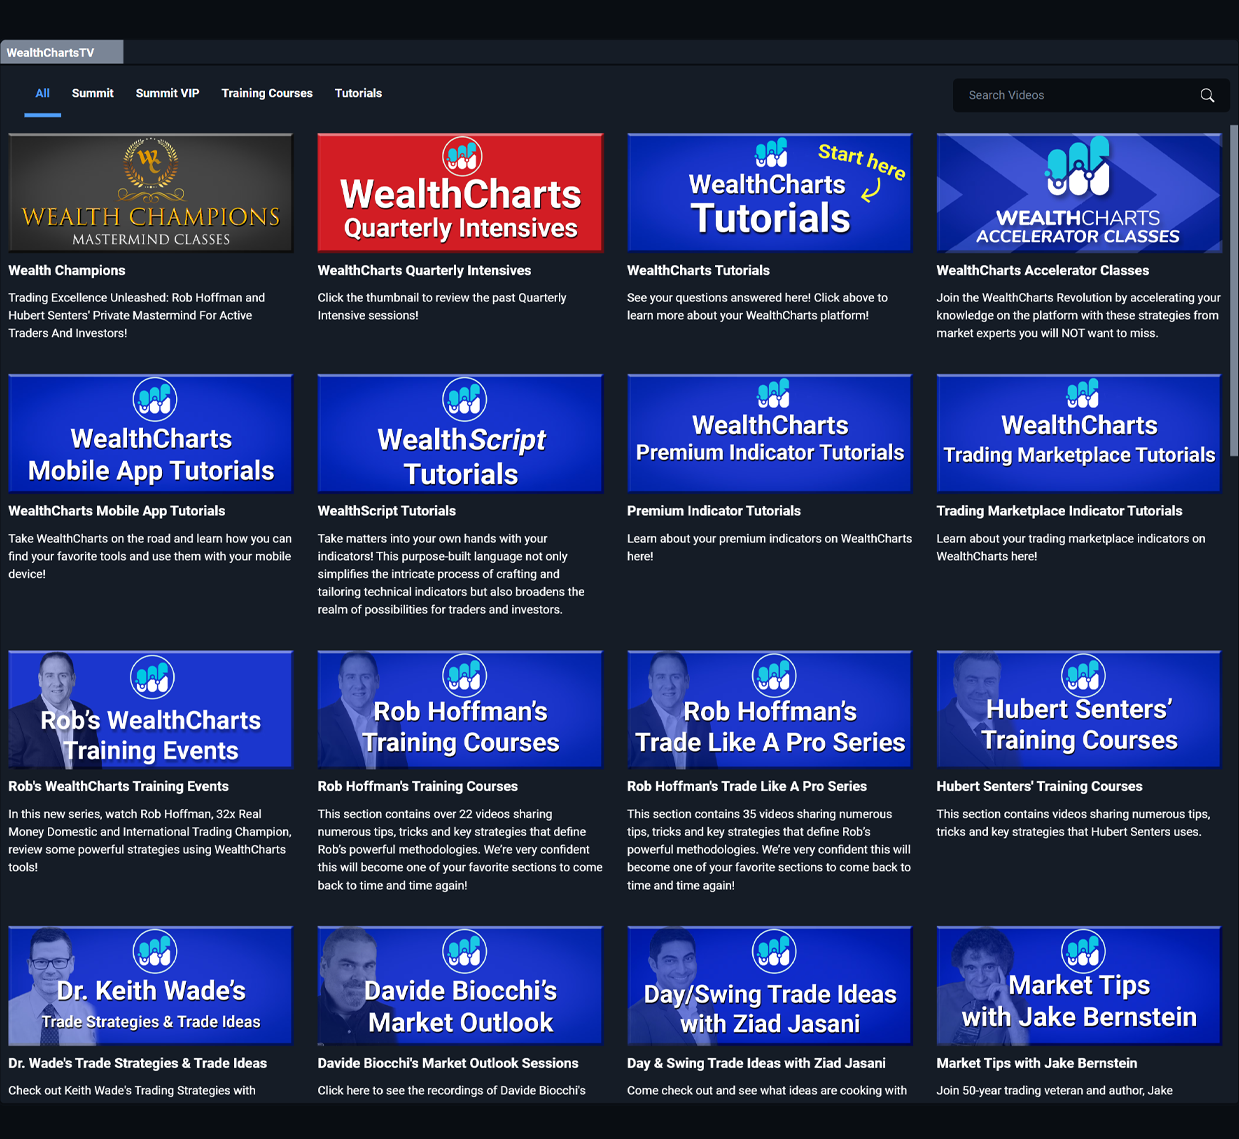The image size is (1239, 1139).
Task: Click text 'Click the thumbnail to review the past Quarterly'
Action: pos(442,297)
